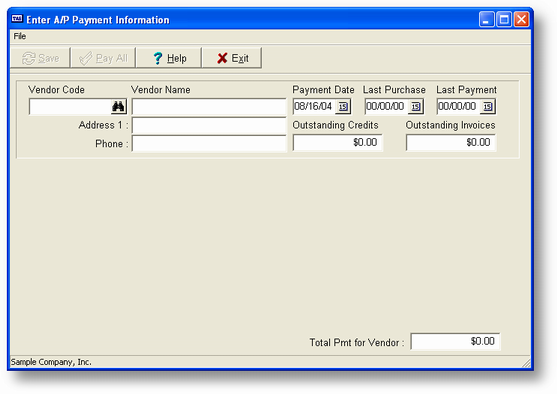
Task: Click the window resize grip corner
Action: coord(526,363)
